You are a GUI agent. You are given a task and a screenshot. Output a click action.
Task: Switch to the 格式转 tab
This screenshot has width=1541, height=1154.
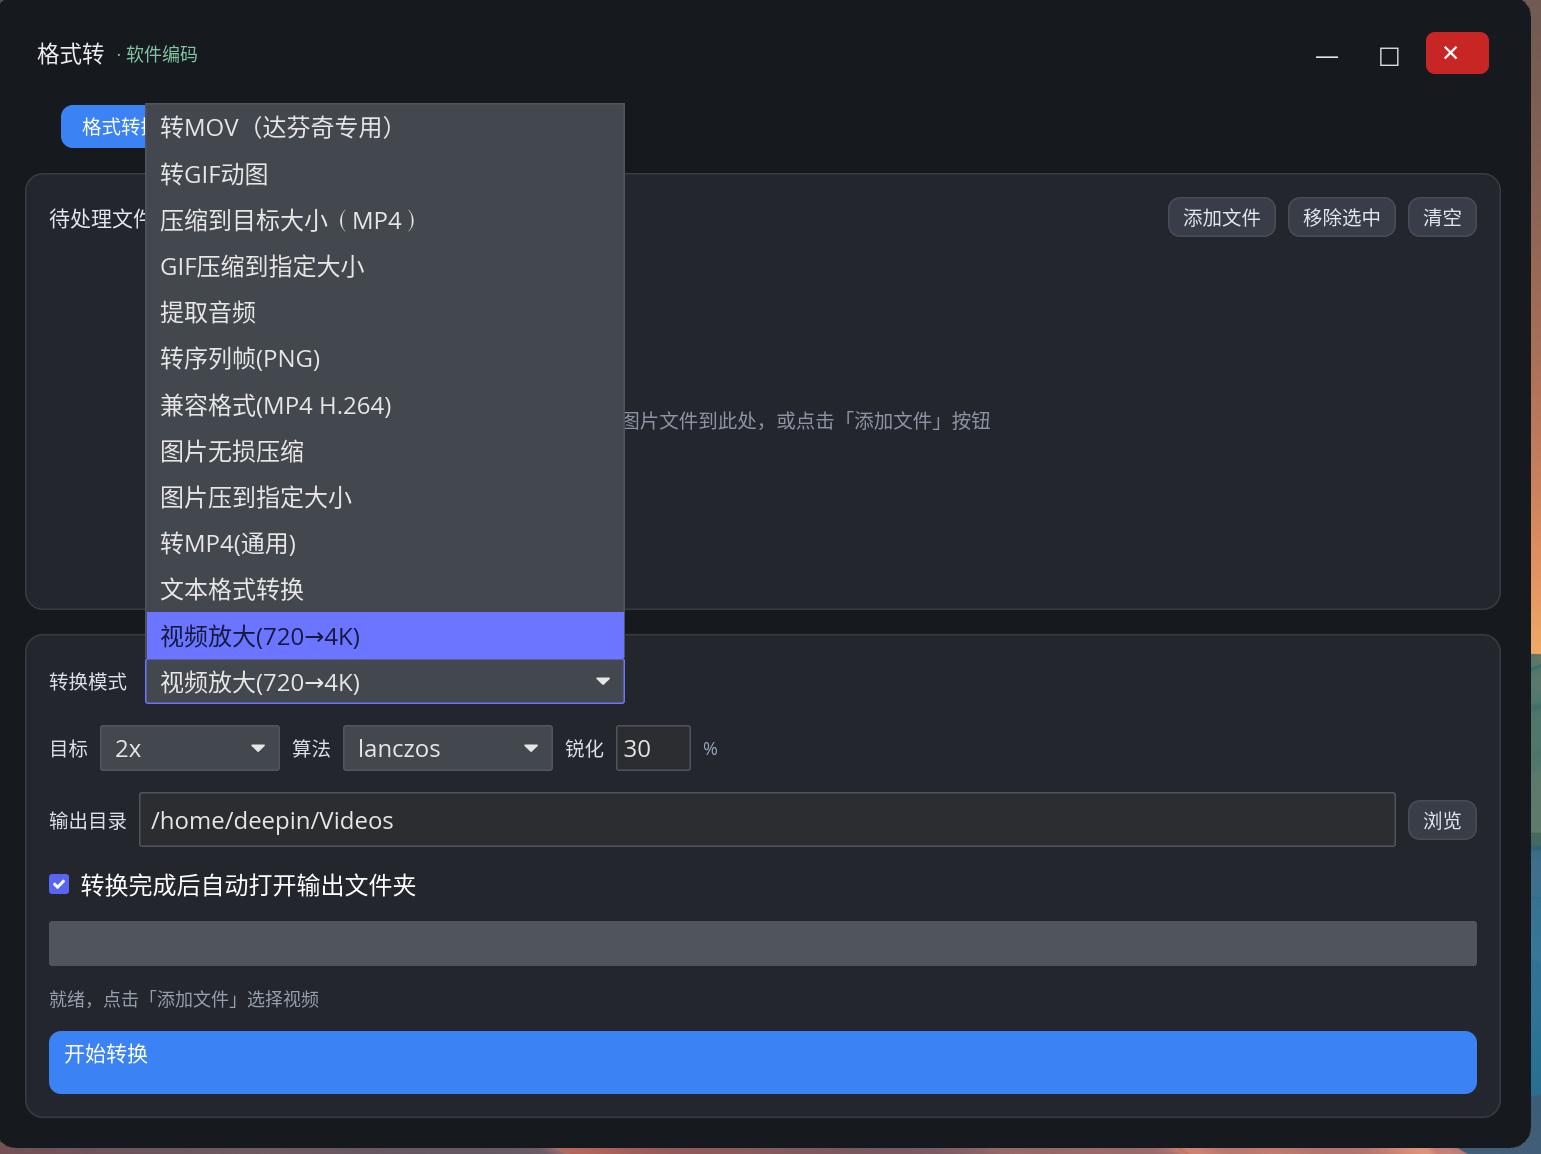click(104, 127)
